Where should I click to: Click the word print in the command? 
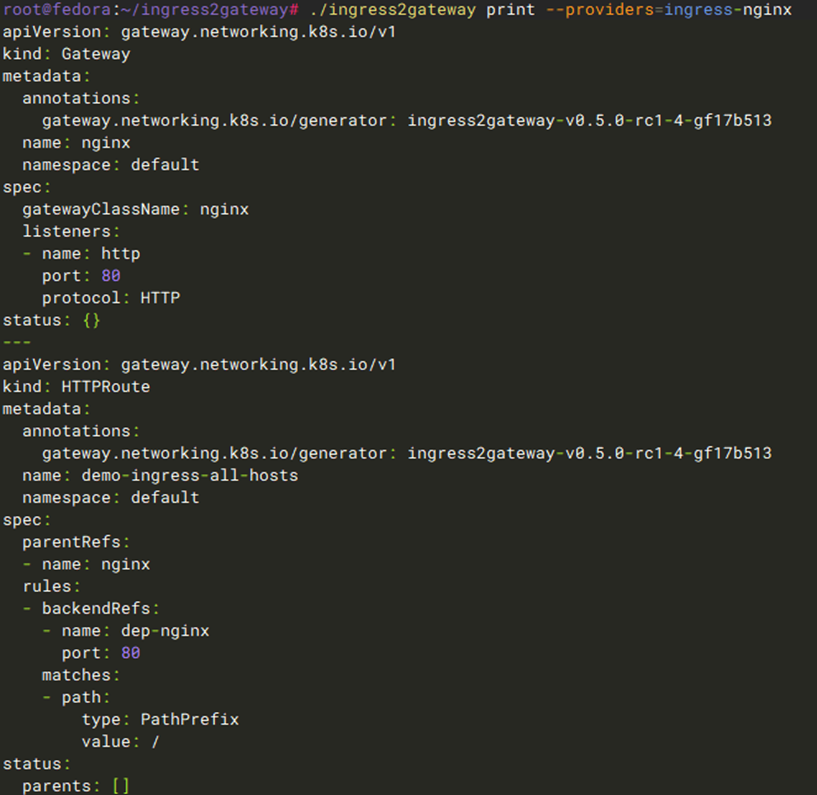tap(511, 10)
